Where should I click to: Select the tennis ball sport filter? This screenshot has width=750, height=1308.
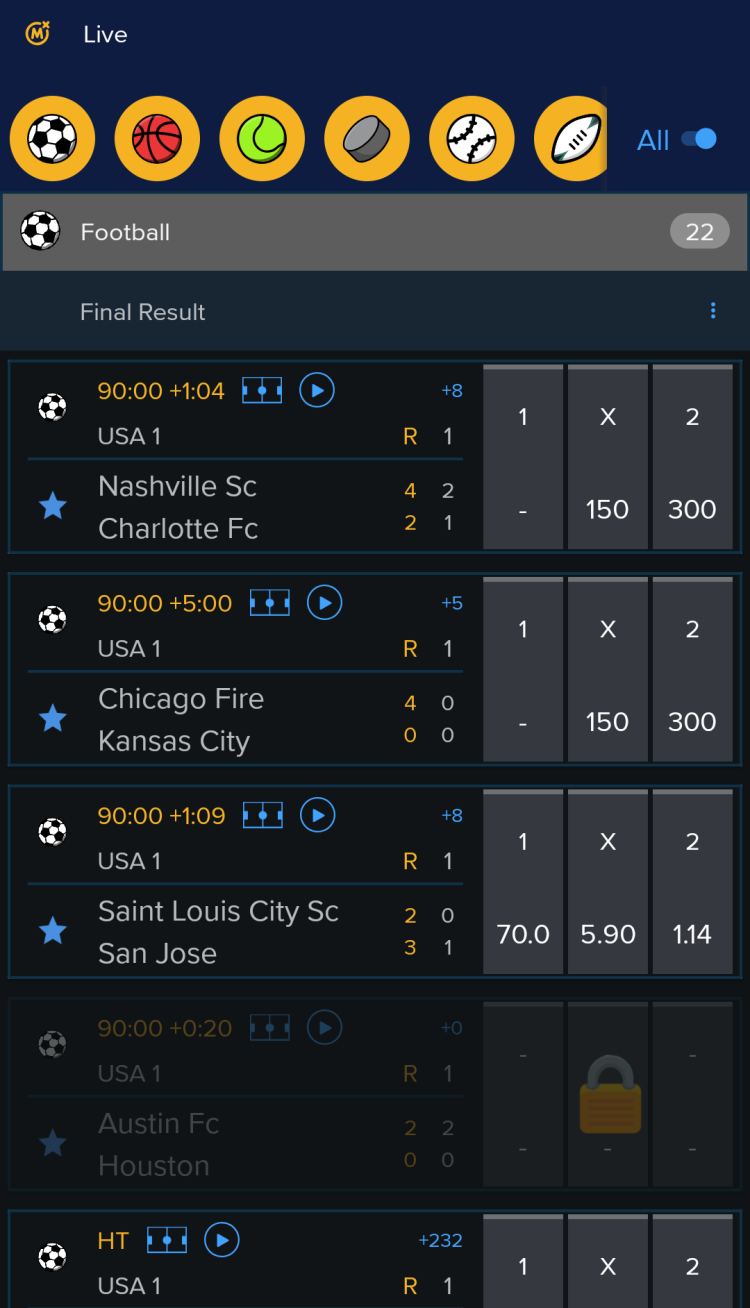(262, 139)
